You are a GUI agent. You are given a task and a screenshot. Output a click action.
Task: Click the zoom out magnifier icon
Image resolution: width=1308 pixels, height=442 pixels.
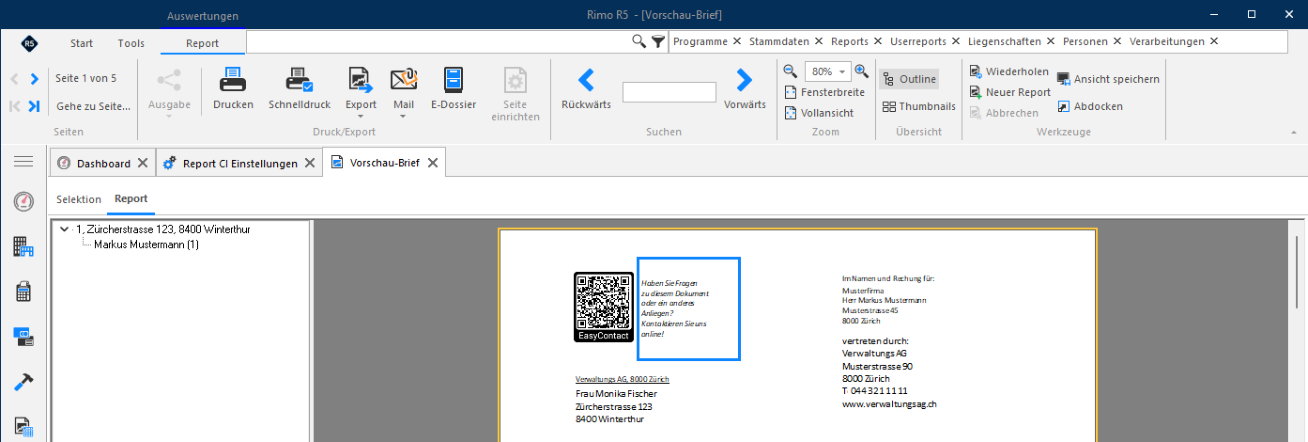coord(790,71)
